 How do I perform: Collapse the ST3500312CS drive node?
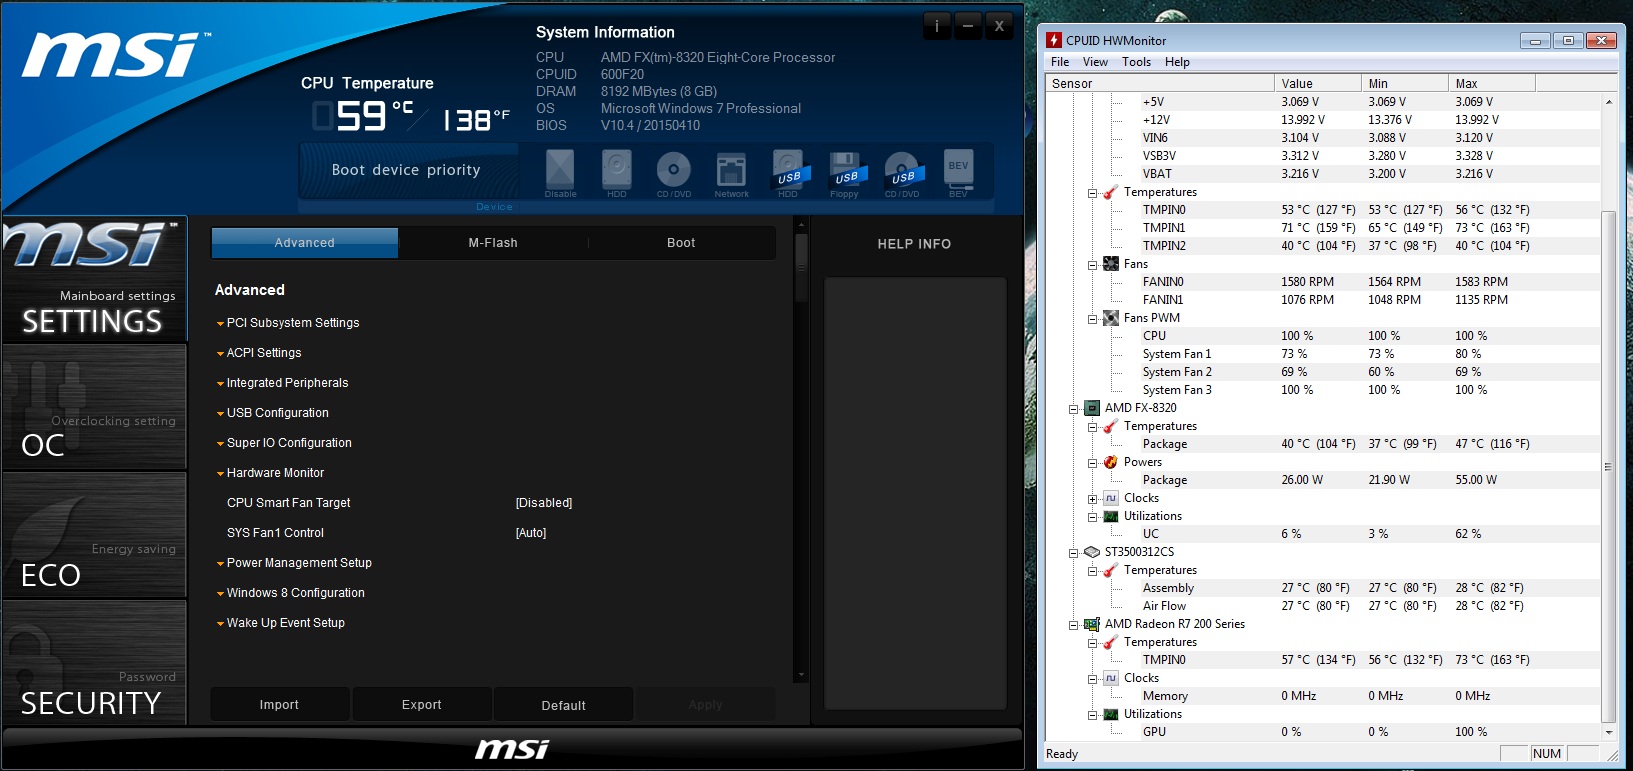click(x=1073, y=553)
